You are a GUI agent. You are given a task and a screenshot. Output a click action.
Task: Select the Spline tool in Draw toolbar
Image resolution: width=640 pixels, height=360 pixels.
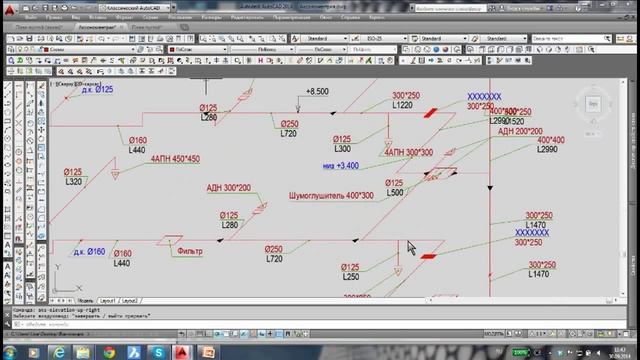tap(8, 156)
